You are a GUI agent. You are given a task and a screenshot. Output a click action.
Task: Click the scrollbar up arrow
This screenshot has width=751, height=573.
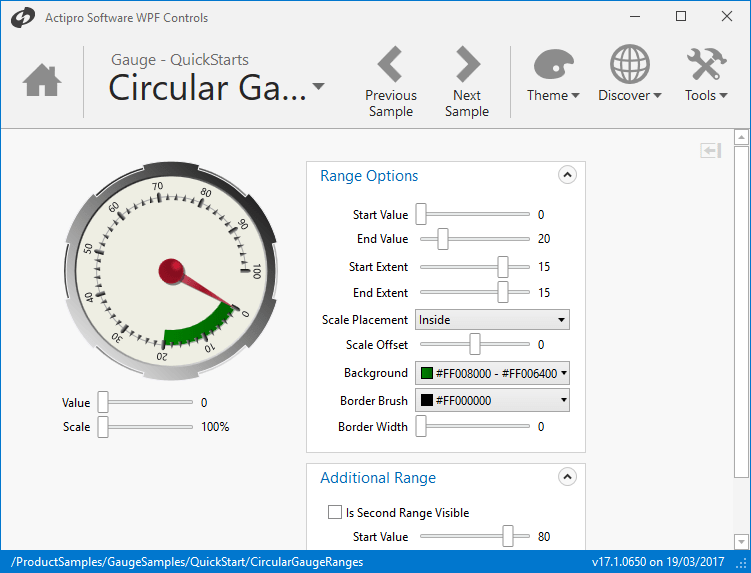coord(741,138)
